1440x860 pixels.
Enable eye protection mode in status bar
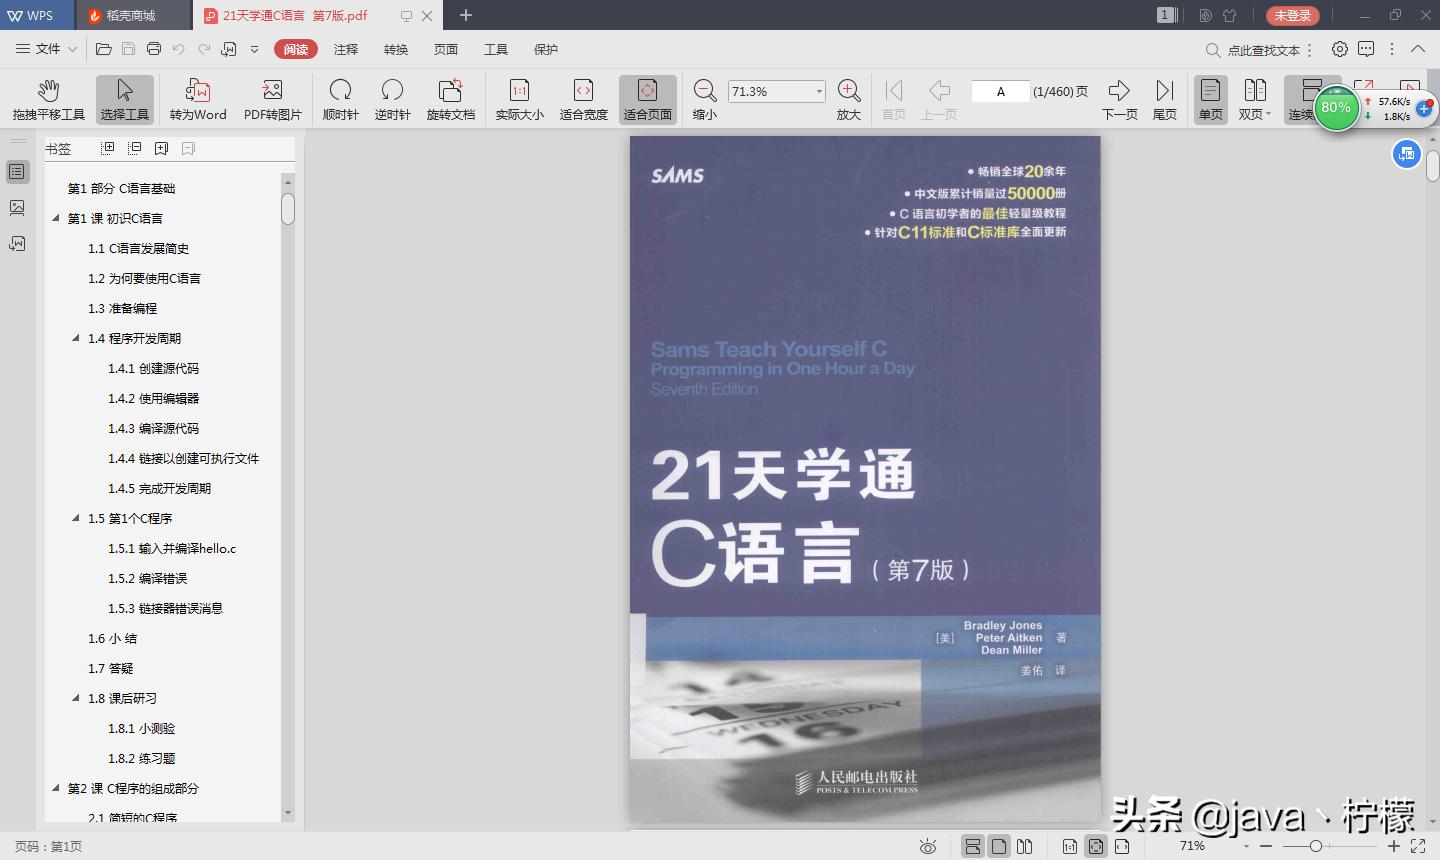tap(928, 846)
